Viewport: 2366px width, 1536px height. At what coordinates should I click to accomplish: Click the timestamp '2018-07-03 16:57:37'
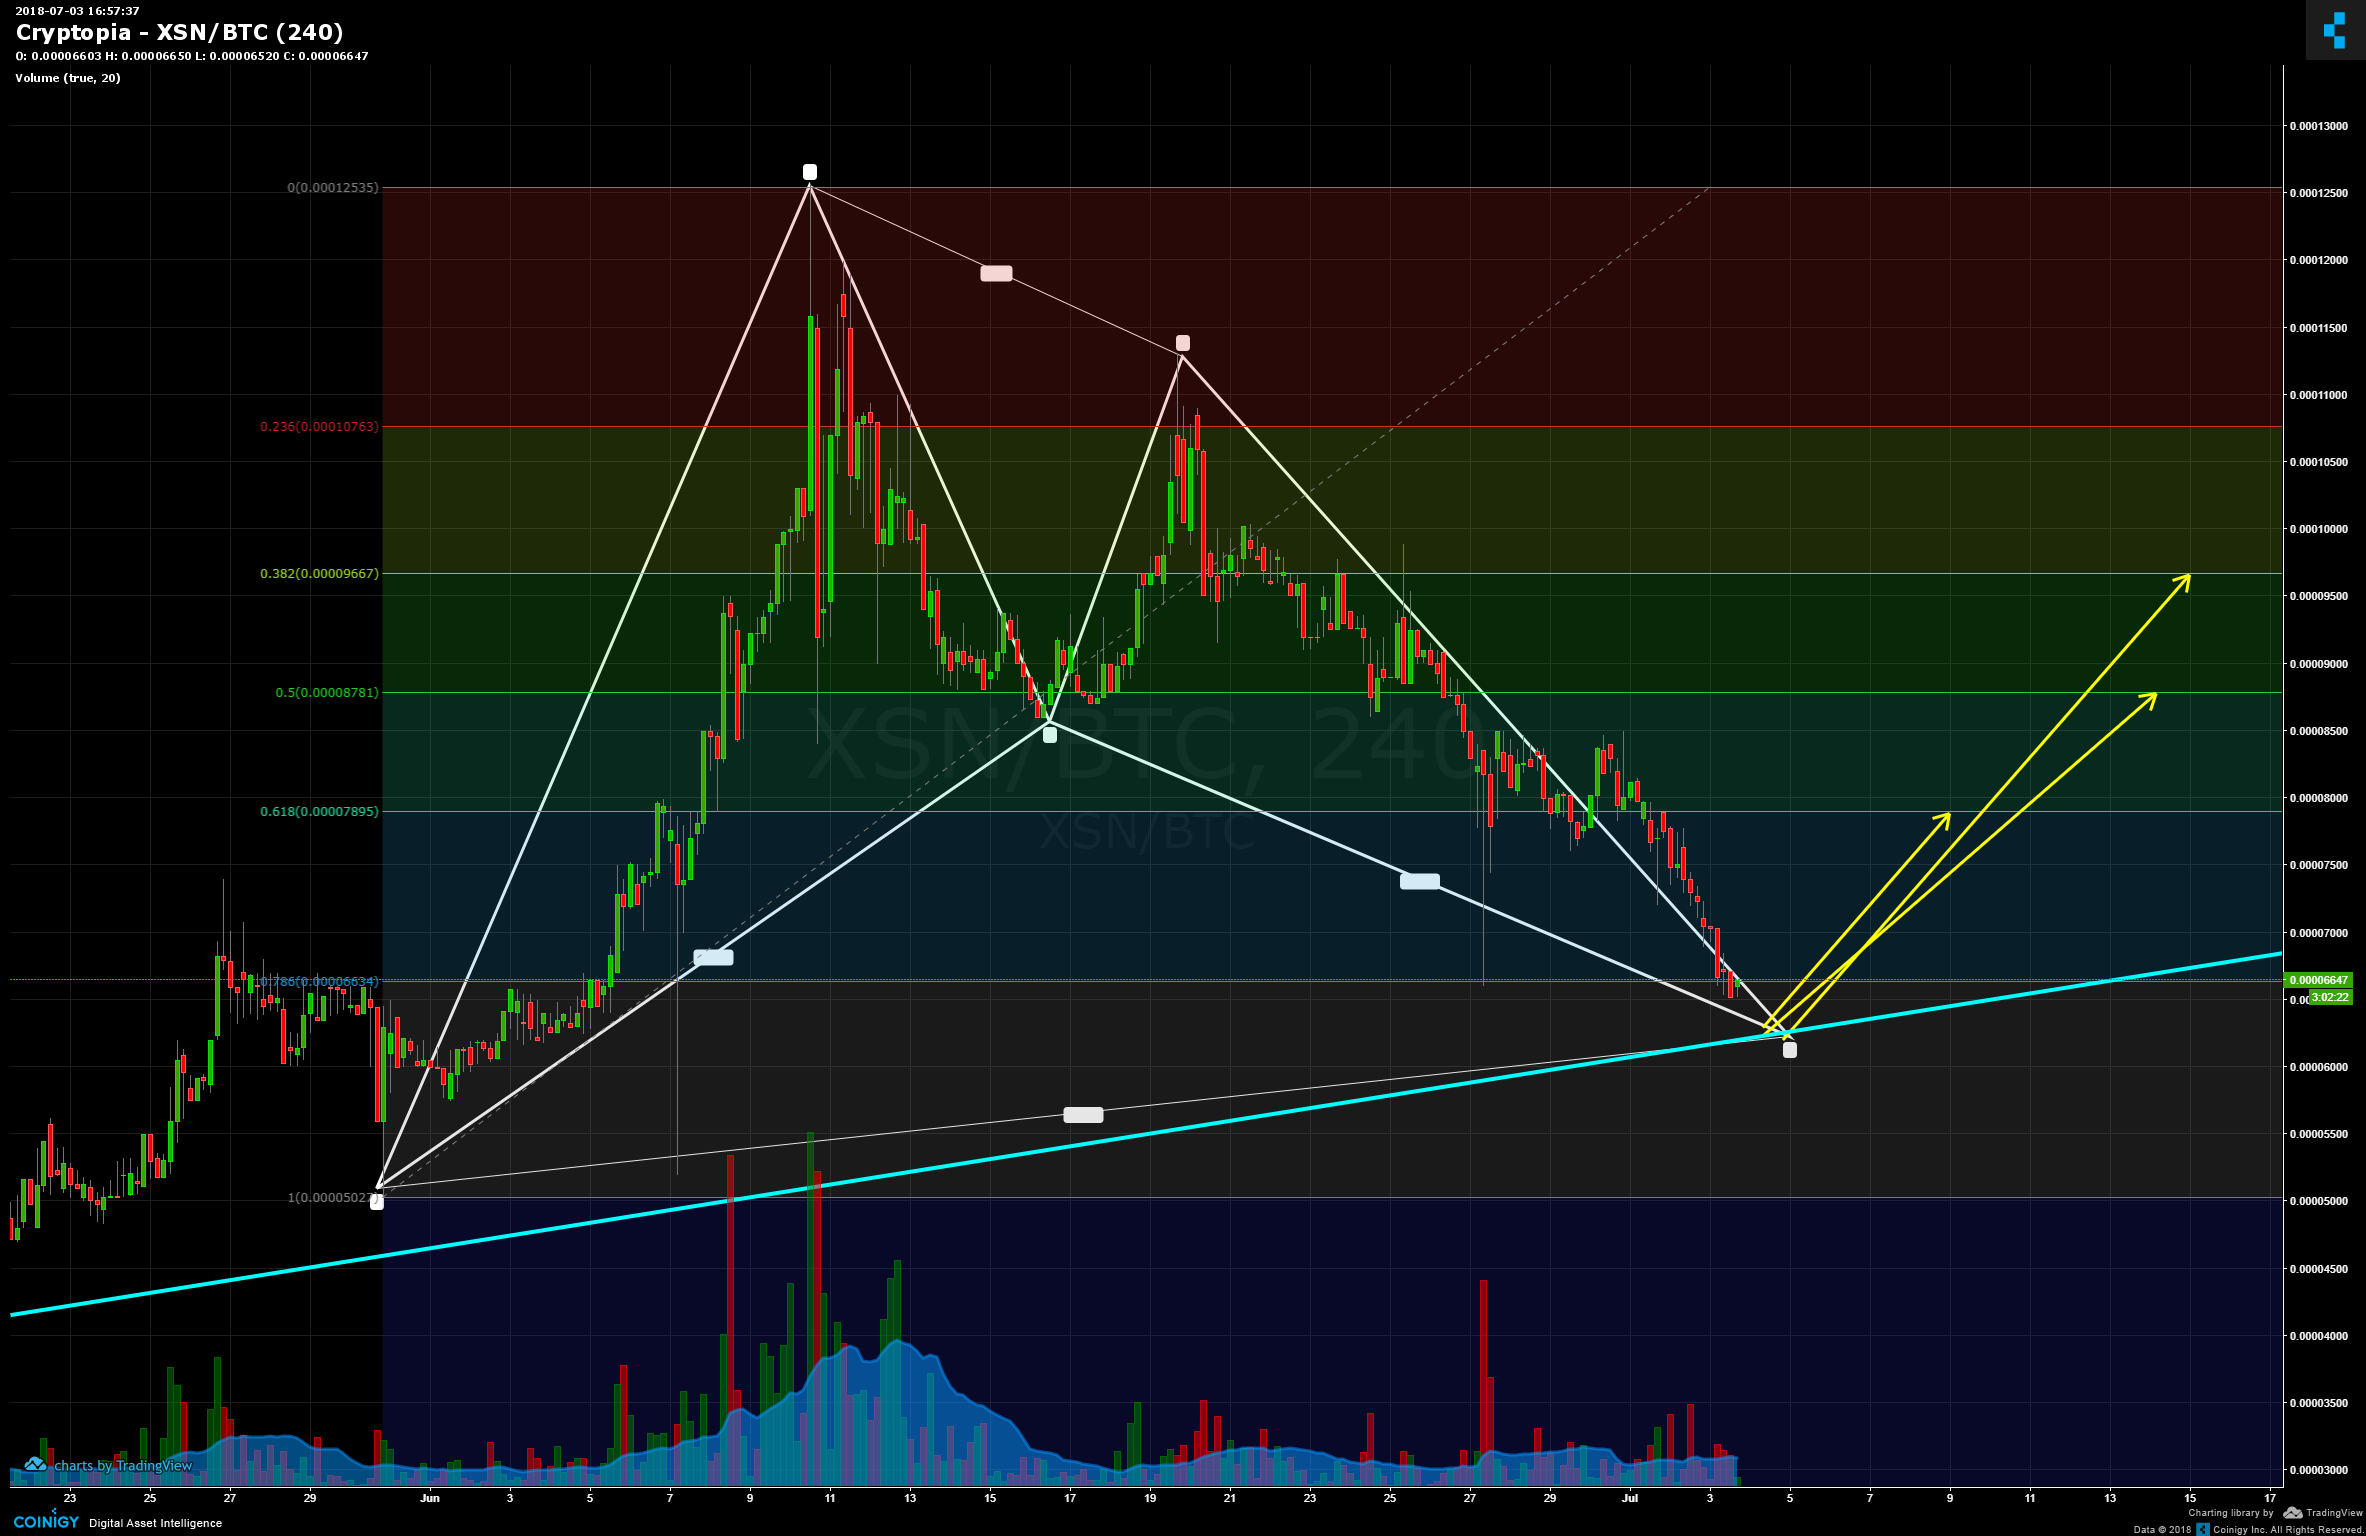coord(77,11)
